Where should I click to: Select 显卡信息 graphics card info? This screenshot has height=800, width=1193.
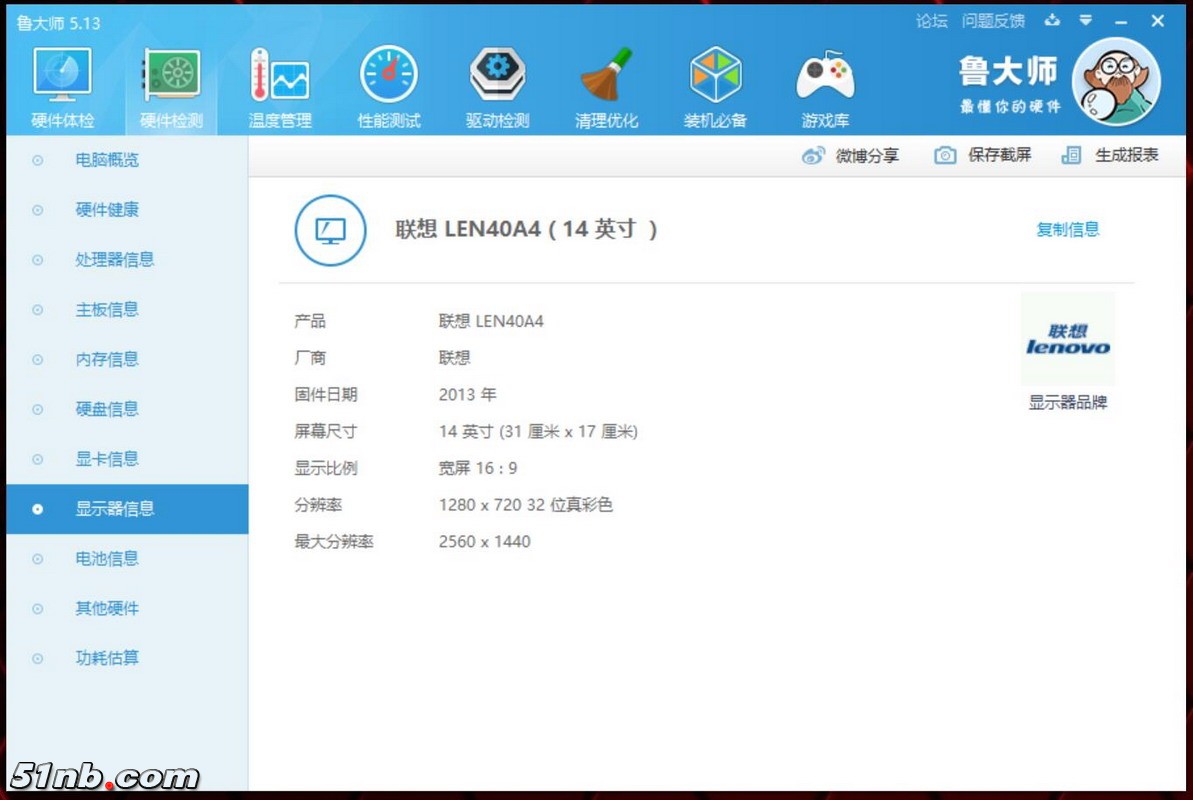coord(107,459)
